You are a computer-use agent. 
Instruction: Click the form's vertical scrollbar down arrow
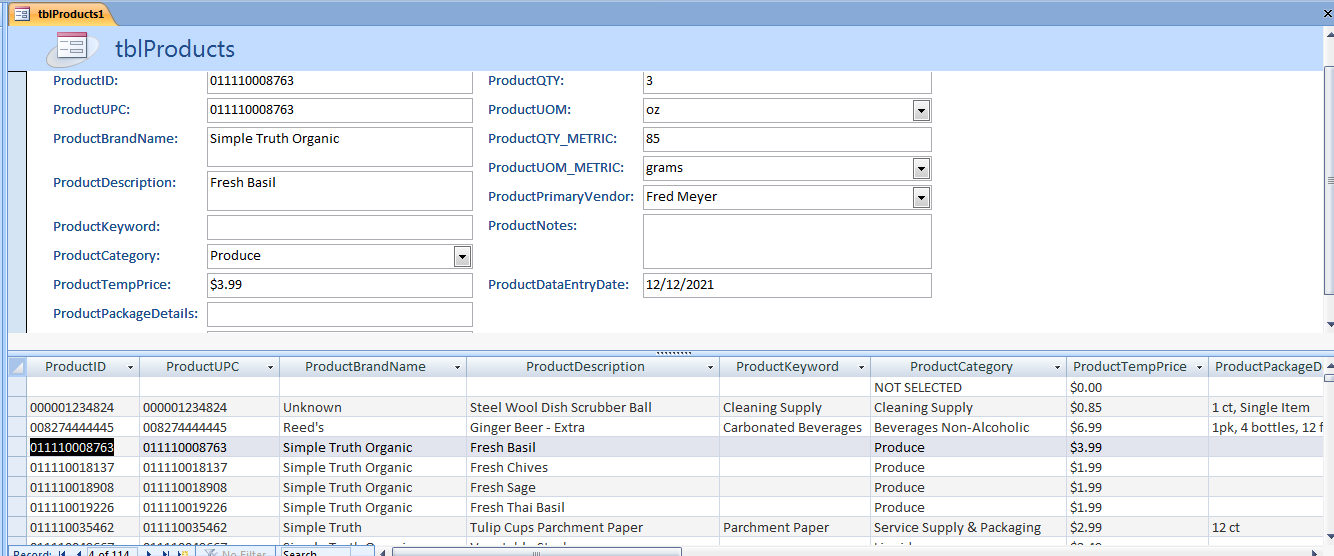[x=1328, y=324]
